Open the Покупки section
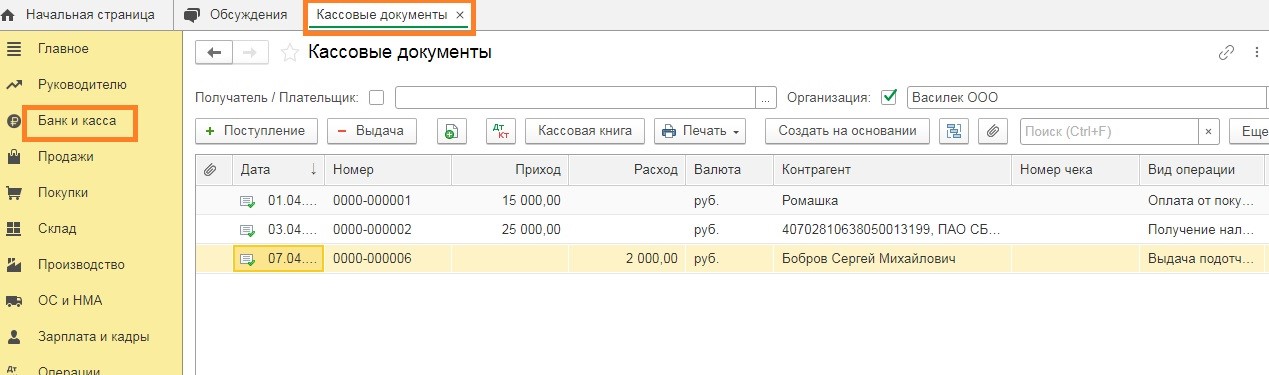1269x375 pixels. click(x=63, y=192)
